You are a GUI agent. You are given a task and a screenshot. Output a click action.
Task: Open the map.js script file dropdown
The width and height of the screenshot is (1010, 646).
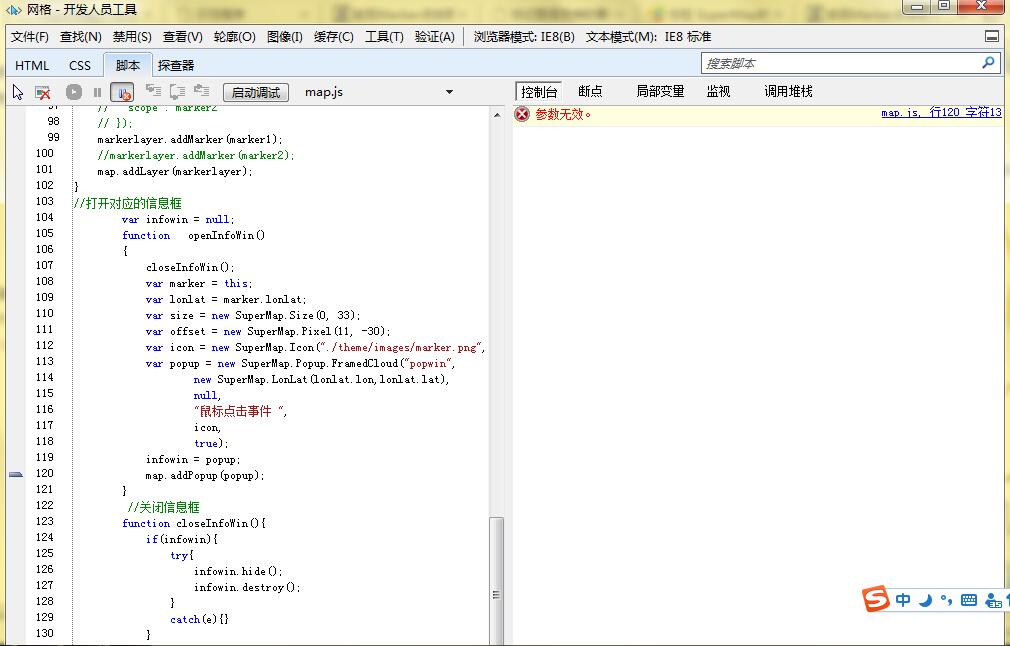tap(449, 92)
